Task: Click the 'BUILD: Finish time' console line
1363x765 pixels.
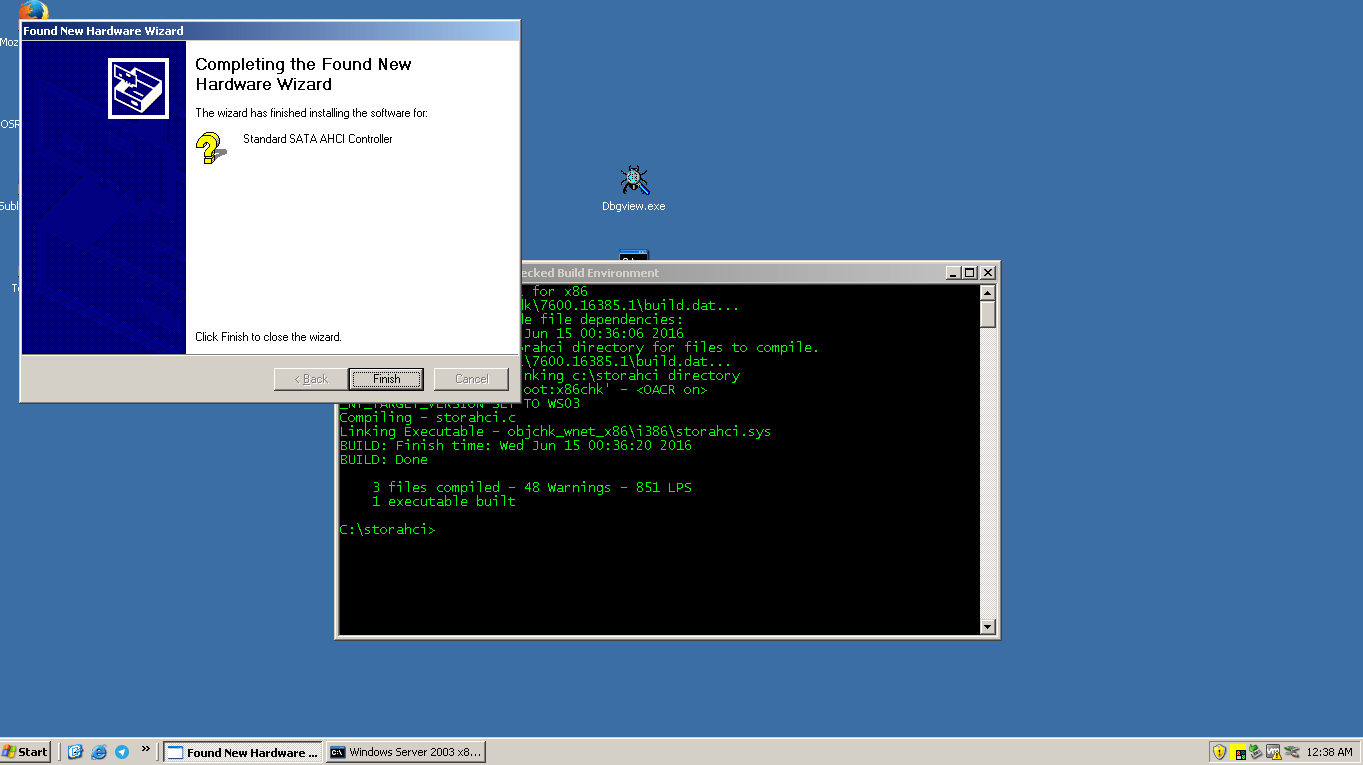Action: click(x=516, y=446)
